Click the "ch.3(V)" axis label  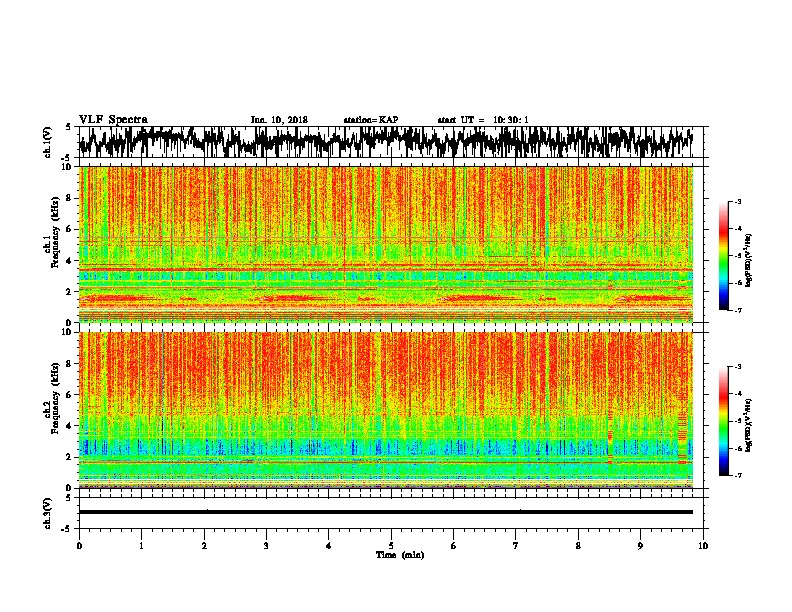click(48, 513)
